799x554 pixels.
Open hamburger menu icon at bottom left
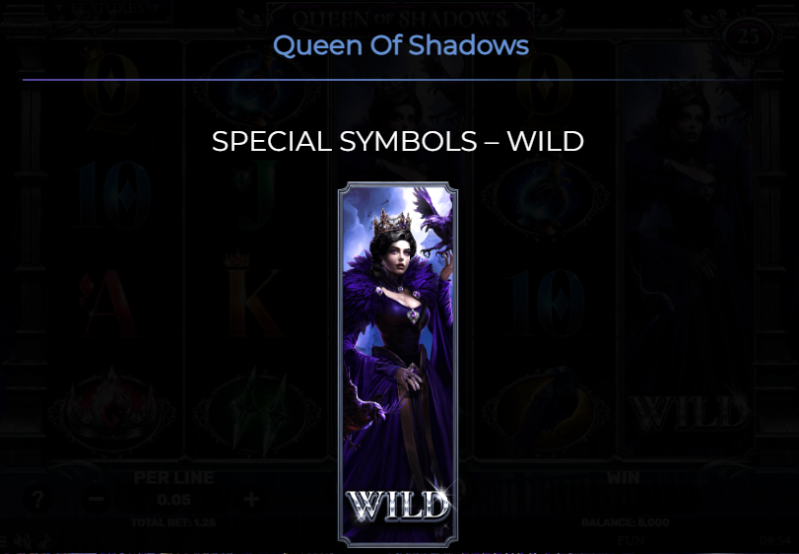3,541
